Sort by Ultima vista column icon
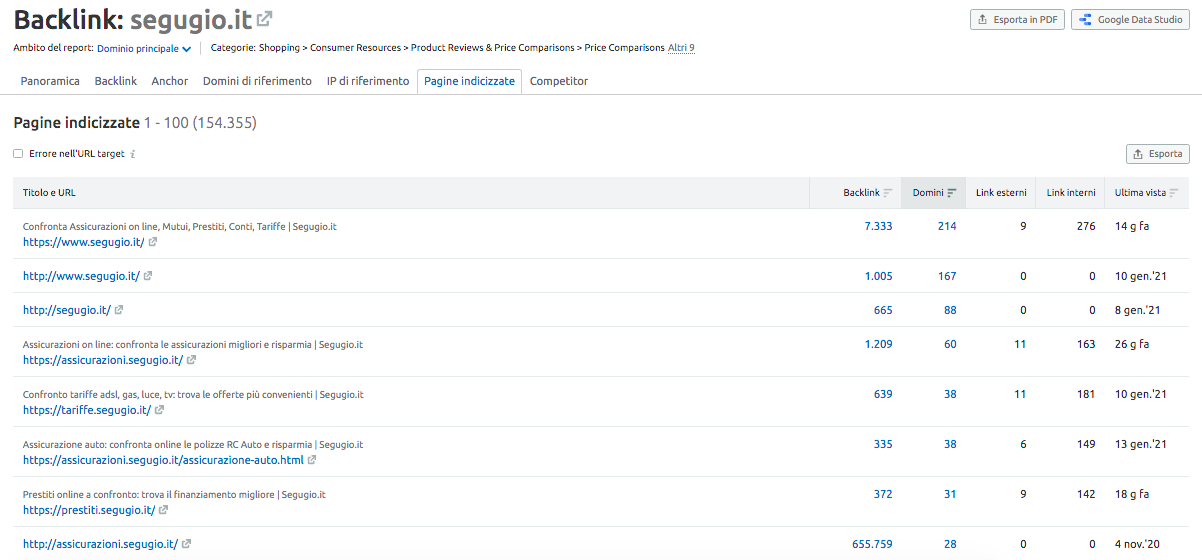The width and height of the screenshot is (1202, 560). (1174, 193)
